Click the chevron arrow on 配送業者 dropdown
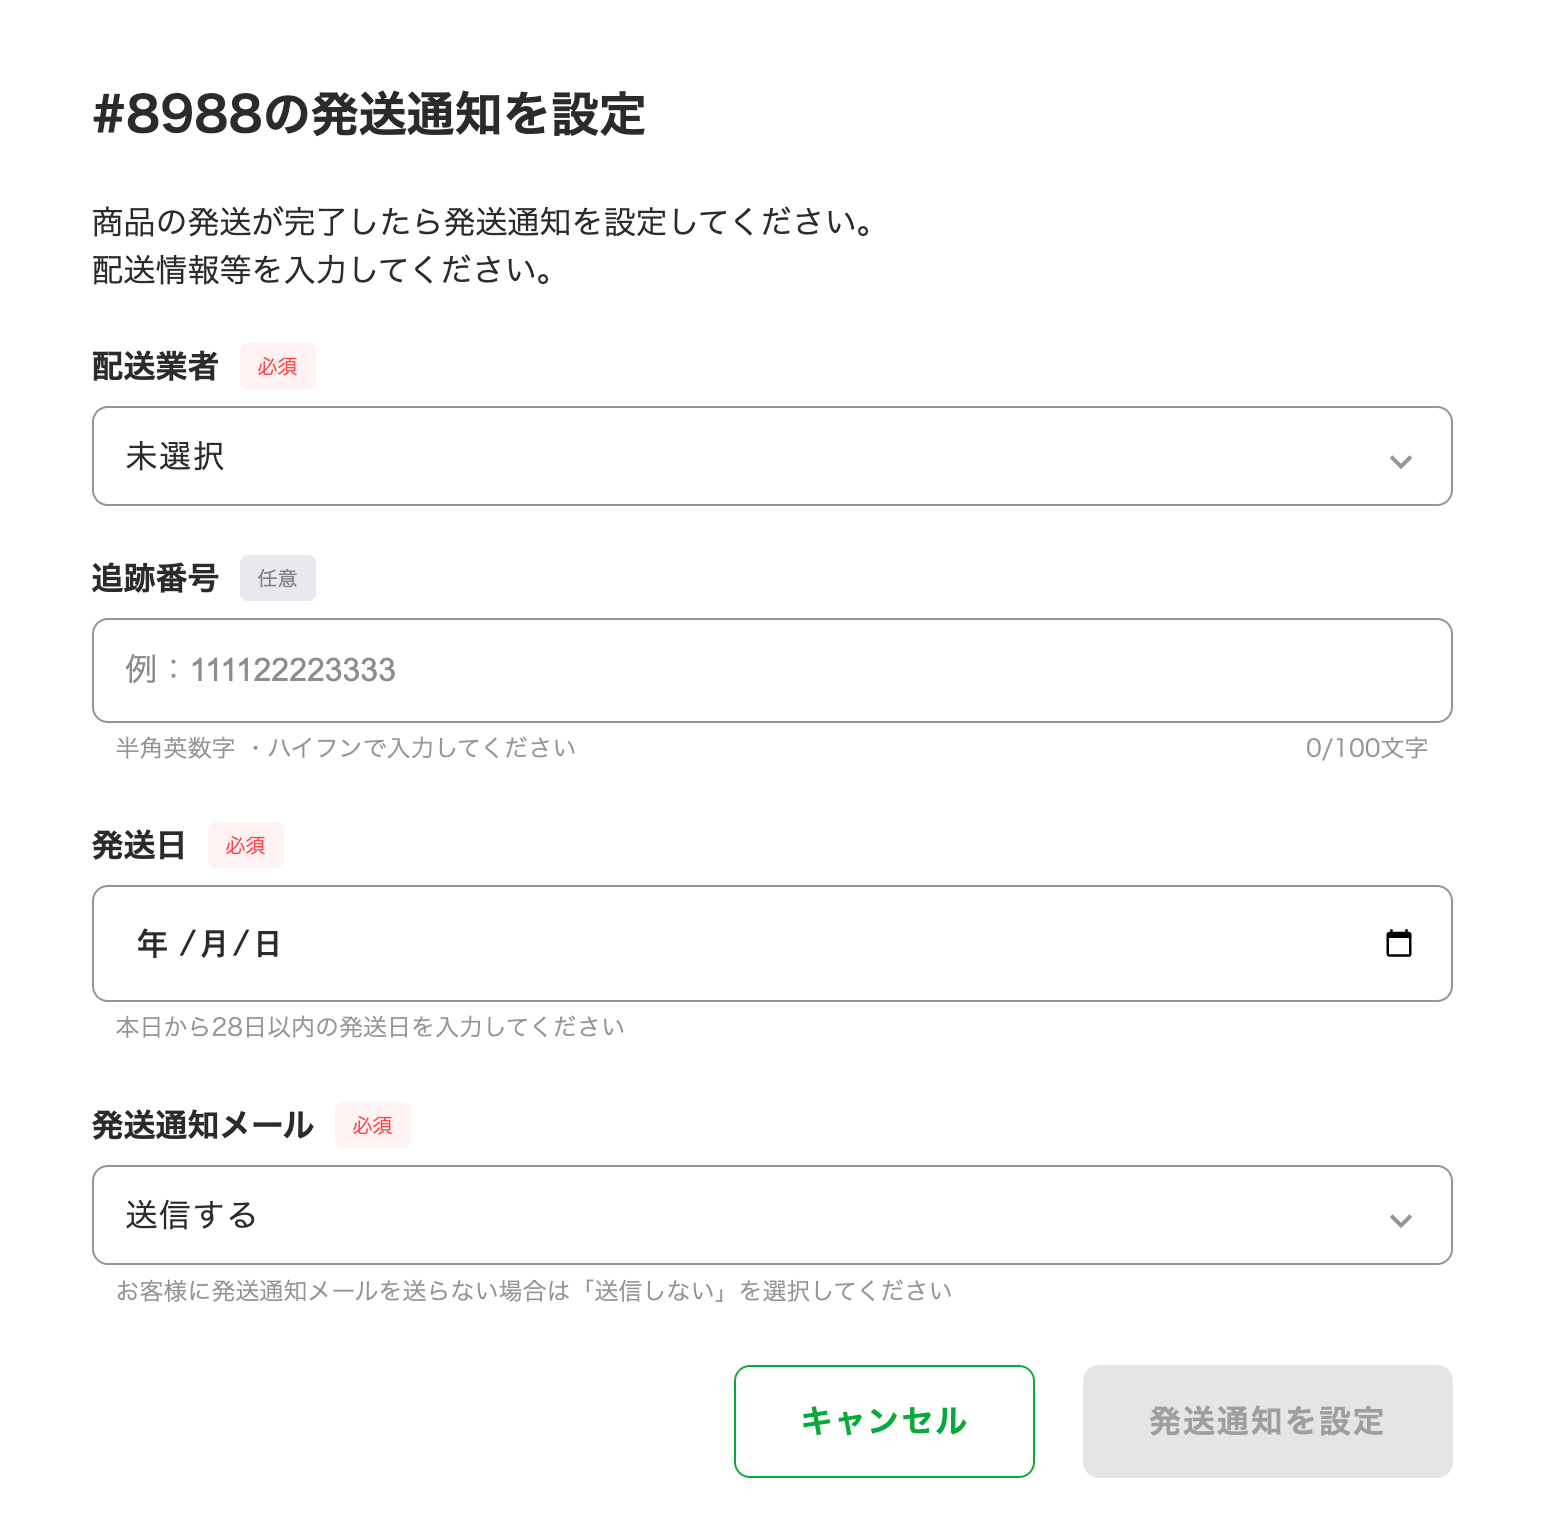The image size is (1543, 1517). [1400, 461]
